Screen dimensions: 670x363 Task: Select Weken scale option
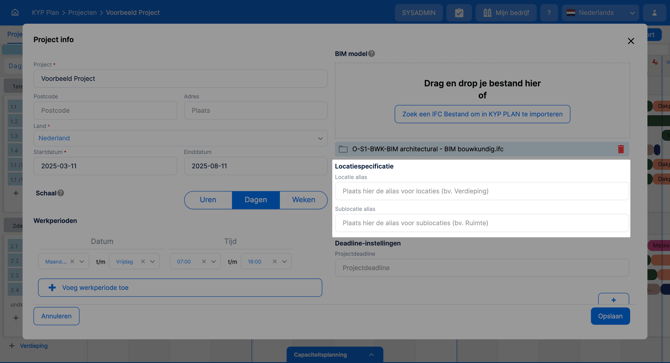point(303,200)
